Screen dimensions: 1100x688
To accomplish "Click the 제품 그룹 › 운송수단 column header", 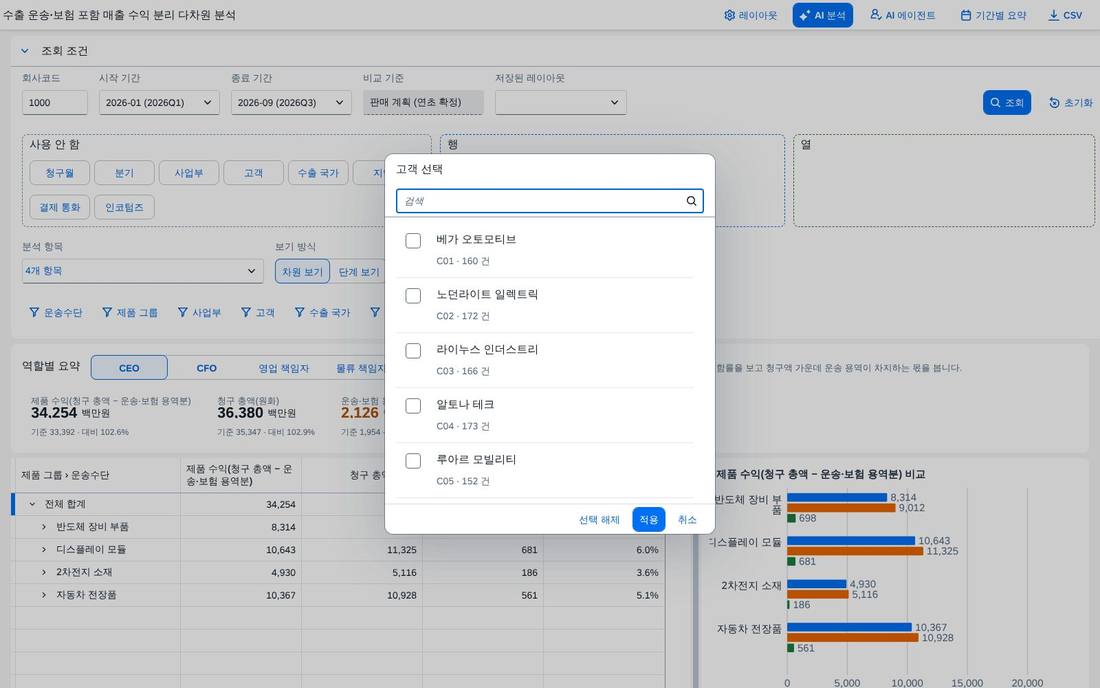I will [96, 475].
